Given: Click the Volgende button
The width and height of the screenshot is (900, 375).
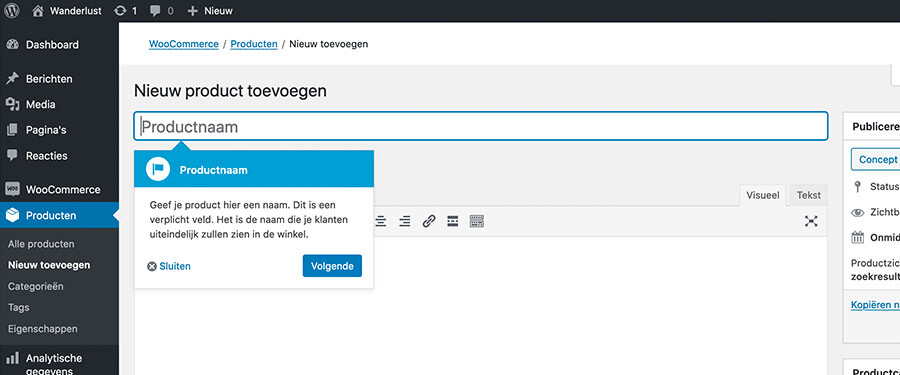Looking at the screenshot, I should (x=332, y=266).
